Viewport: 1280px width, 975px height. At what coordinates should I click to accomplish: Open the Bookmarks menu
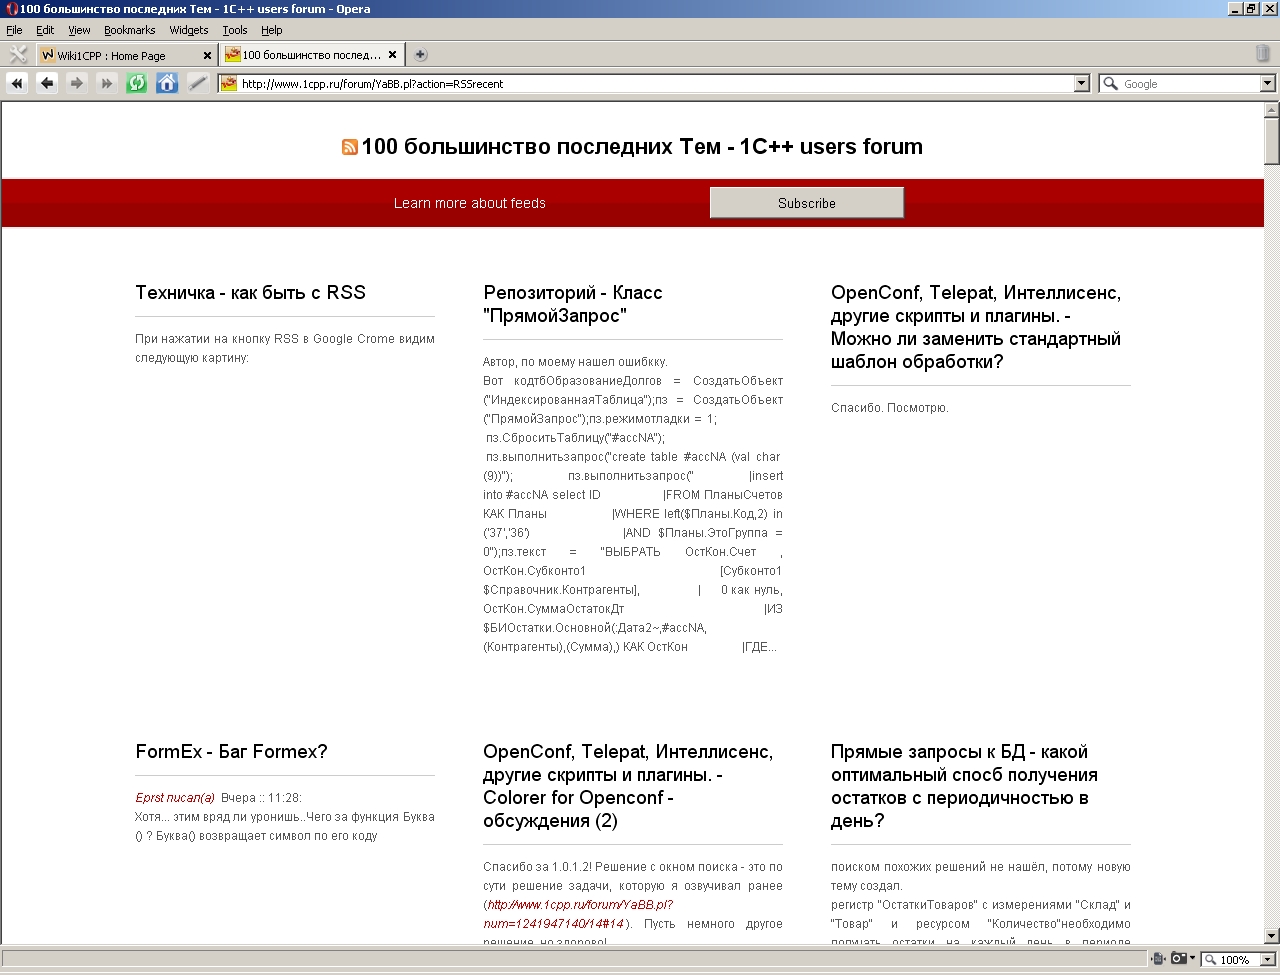point(129,30)
